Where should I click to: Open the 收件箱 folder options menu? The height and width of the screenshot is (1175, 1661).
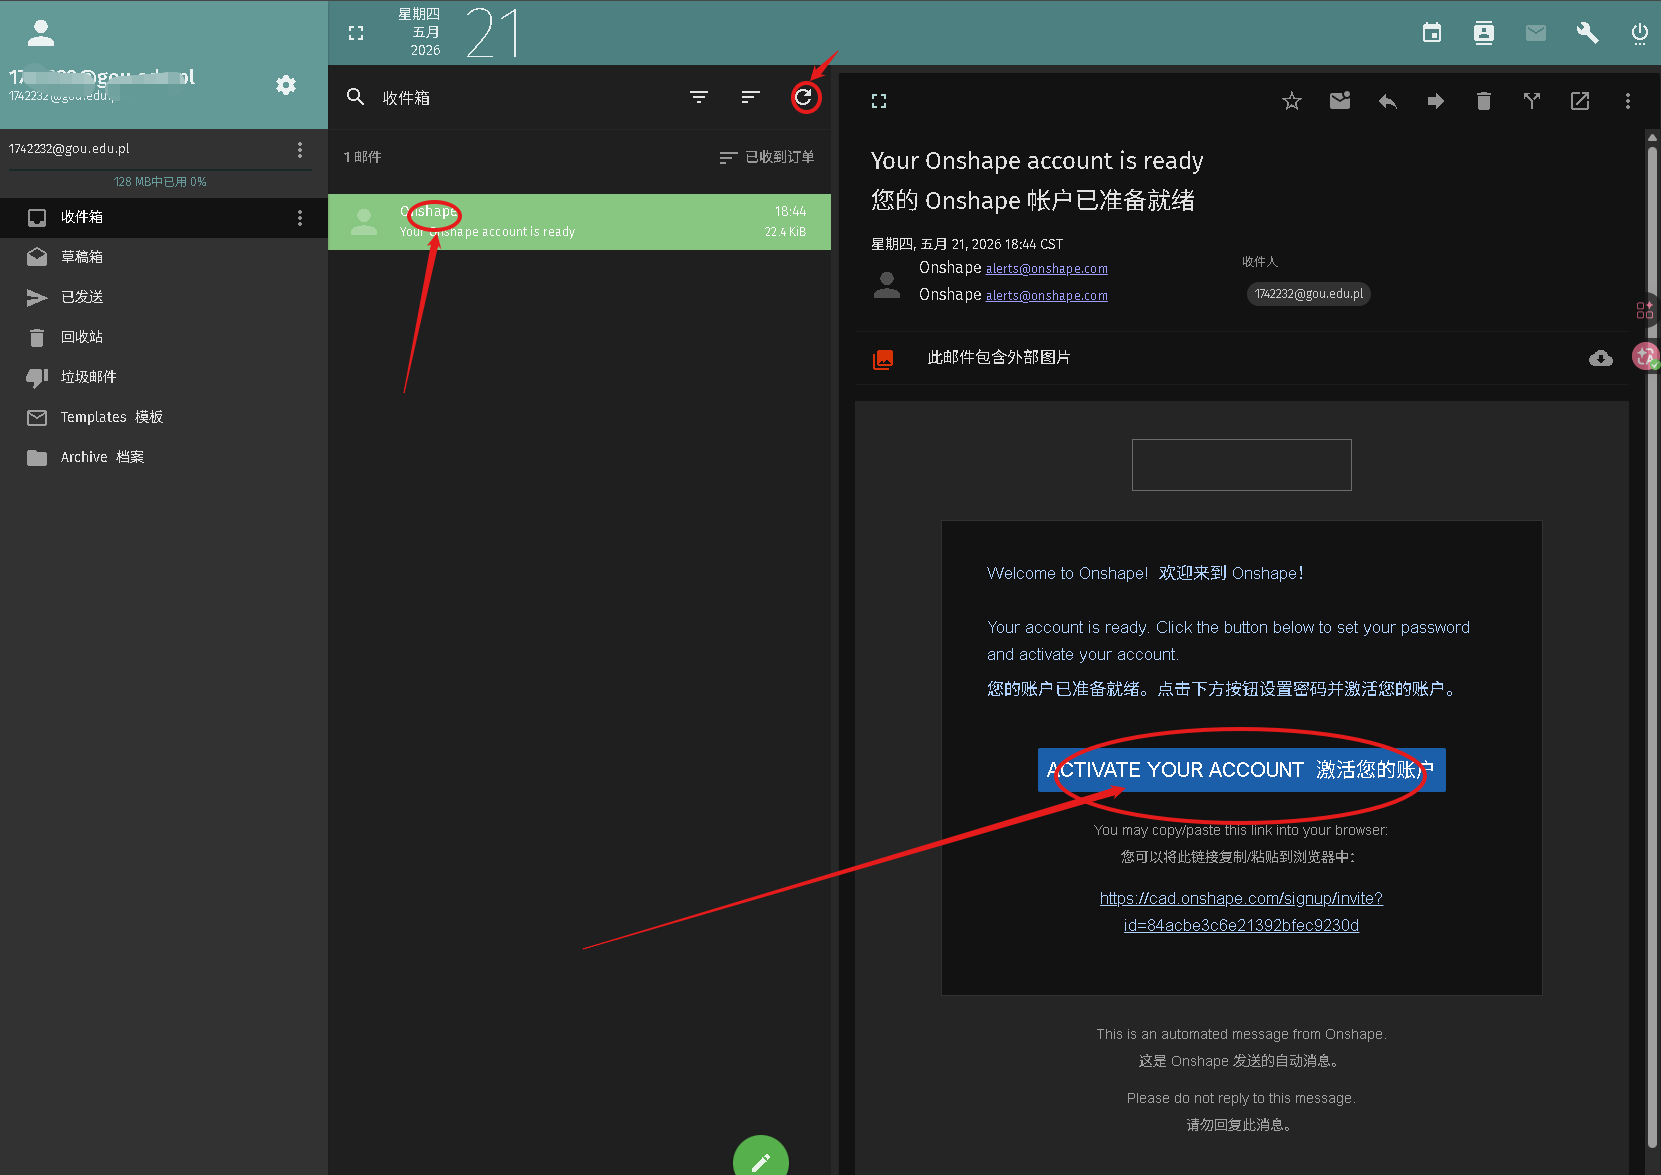point(300,217)
